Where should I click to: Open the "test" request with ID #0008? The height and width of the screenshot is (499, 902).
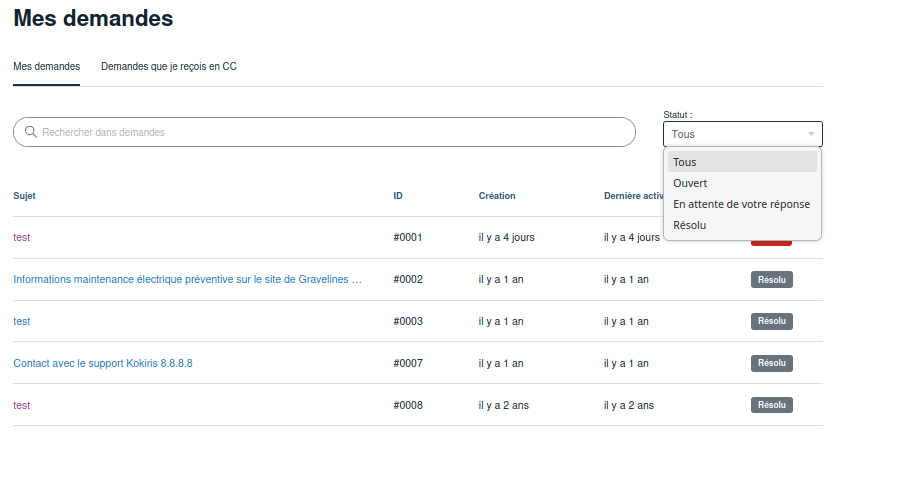21,406
